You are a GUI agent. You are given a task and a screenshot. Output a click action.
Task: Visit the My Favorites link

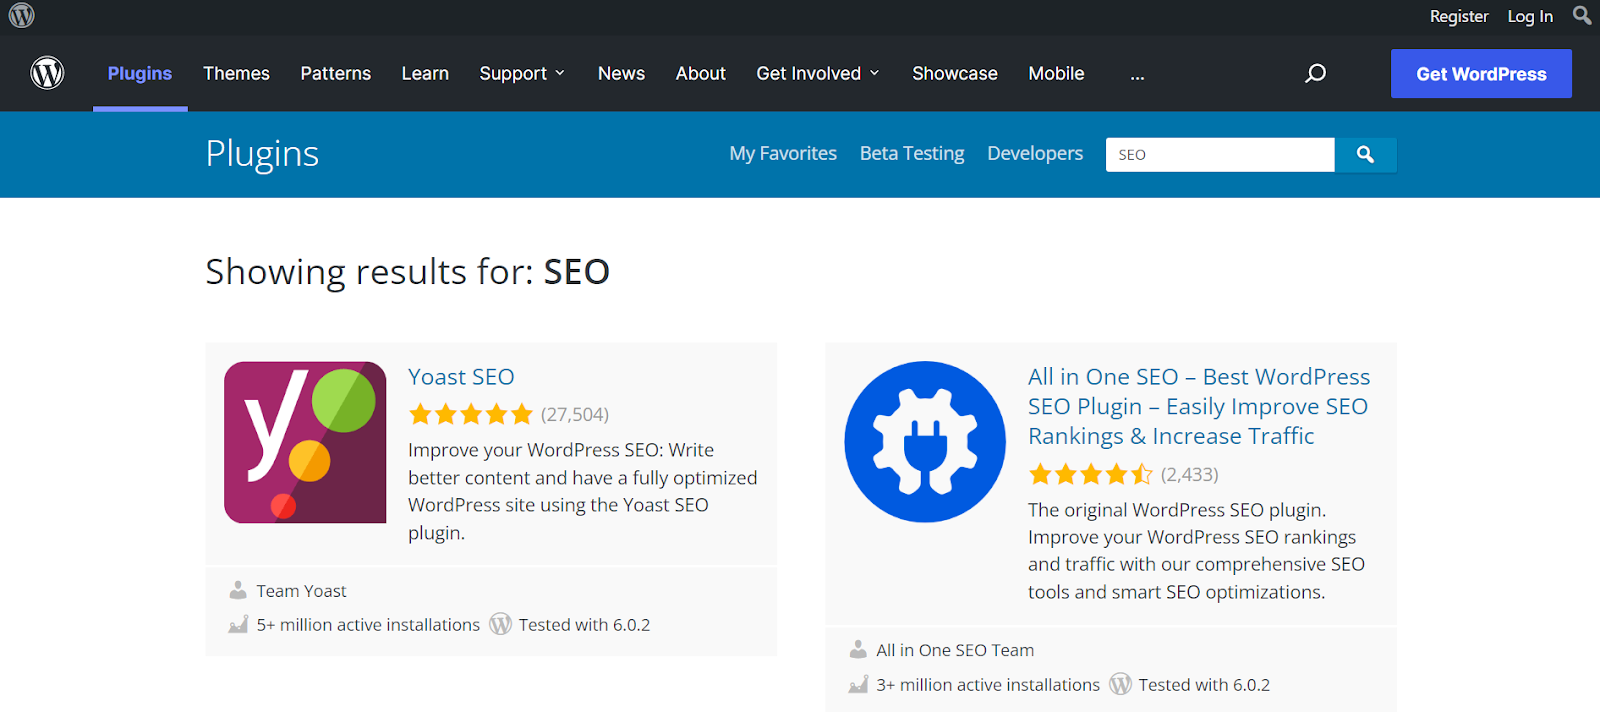click(783, 153)
